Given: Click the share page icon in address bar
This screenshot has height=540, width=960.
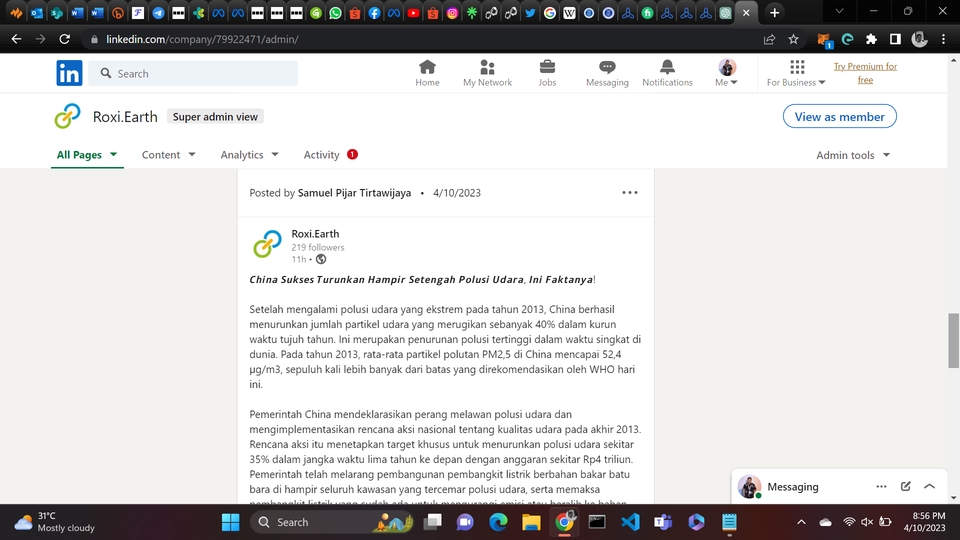Looking at the screenshot, I should tap(769, 39).
